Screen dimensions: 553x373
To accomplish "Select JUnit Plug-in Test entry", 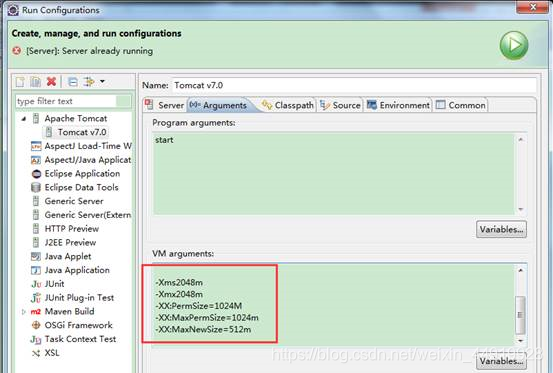I will click(79, 298).
